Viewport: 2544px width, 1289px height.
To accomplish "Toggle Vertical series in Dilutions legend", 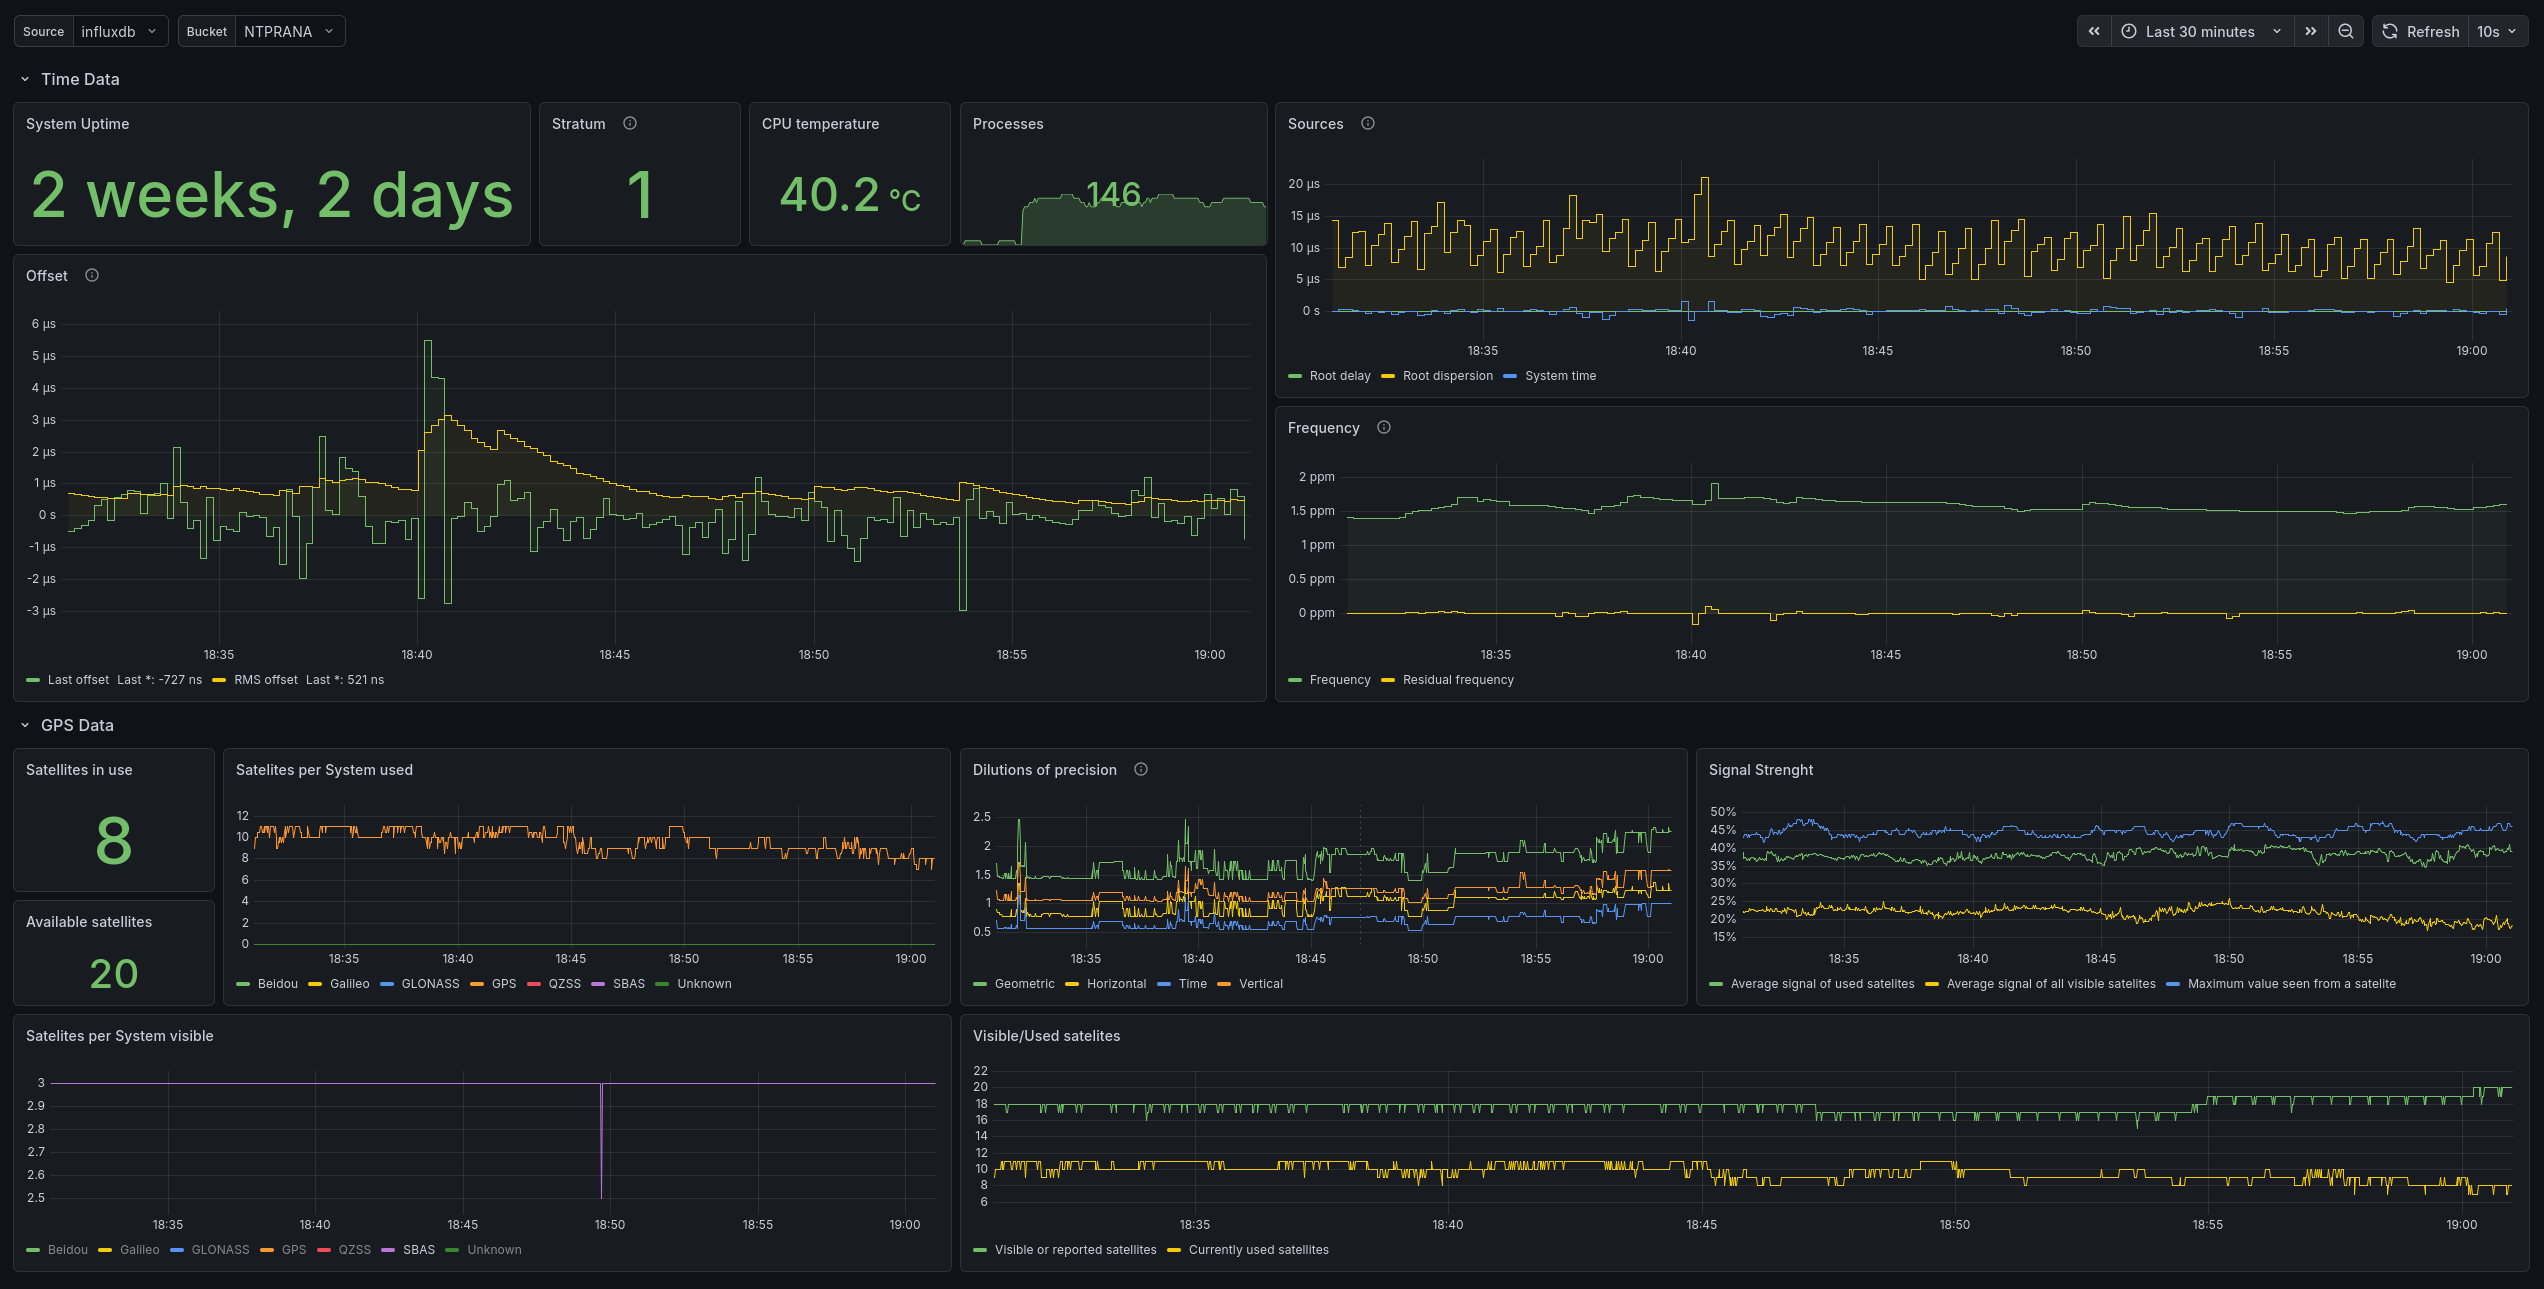I will pos(1260,984).
